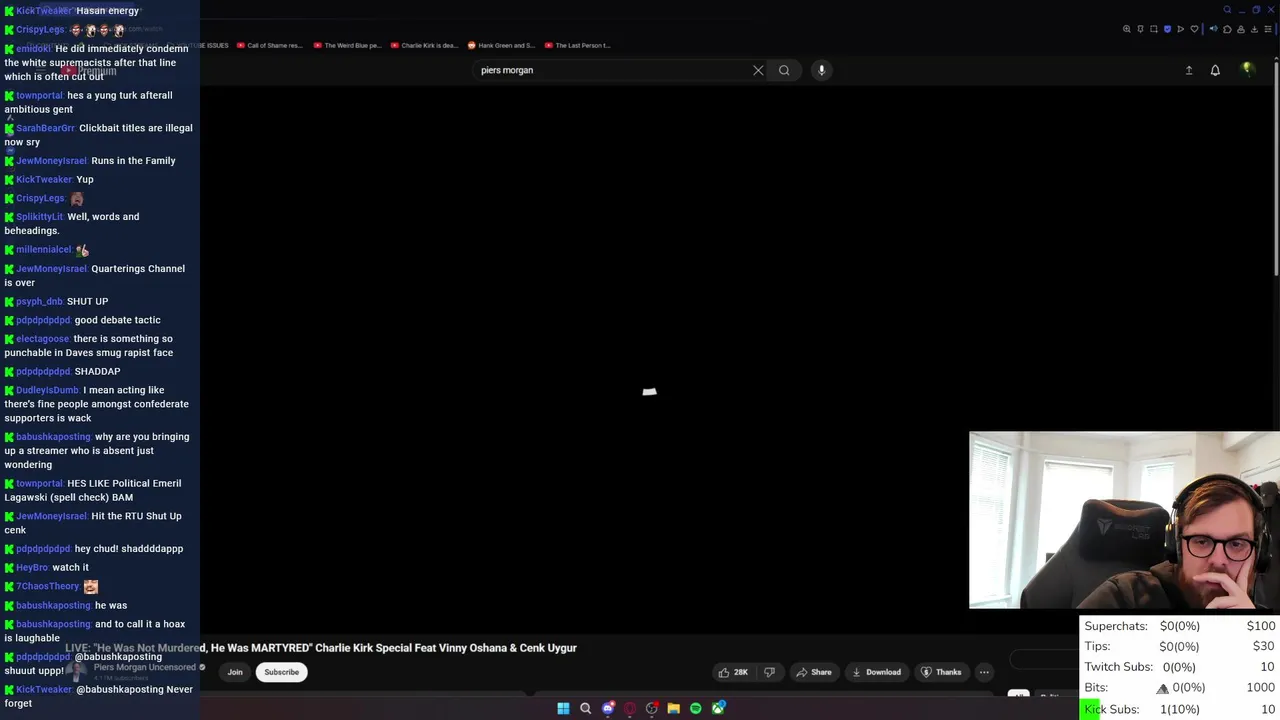Click the browser tab search icon
This screenshot has width=1280, height=720.
click(1227, 10)
